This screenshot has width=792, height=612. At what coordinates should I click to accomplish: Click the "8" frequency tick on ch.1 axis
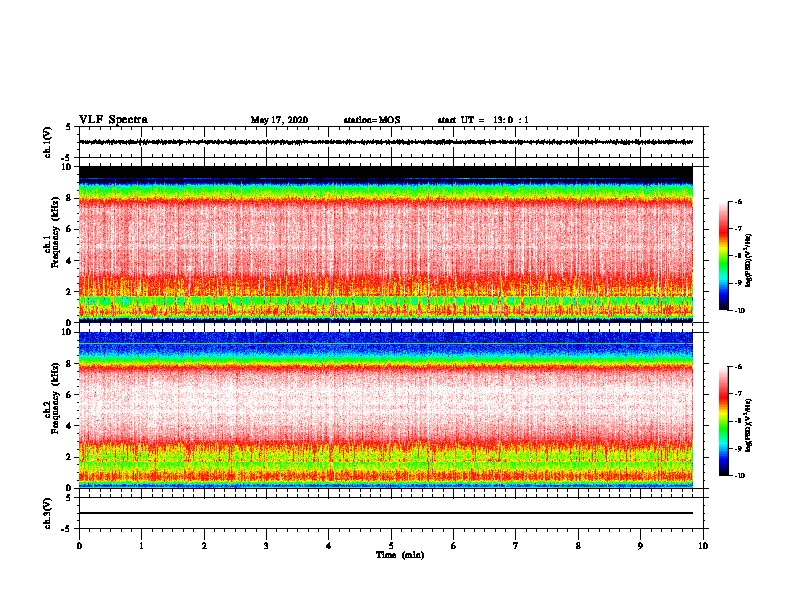click(68, 198)
